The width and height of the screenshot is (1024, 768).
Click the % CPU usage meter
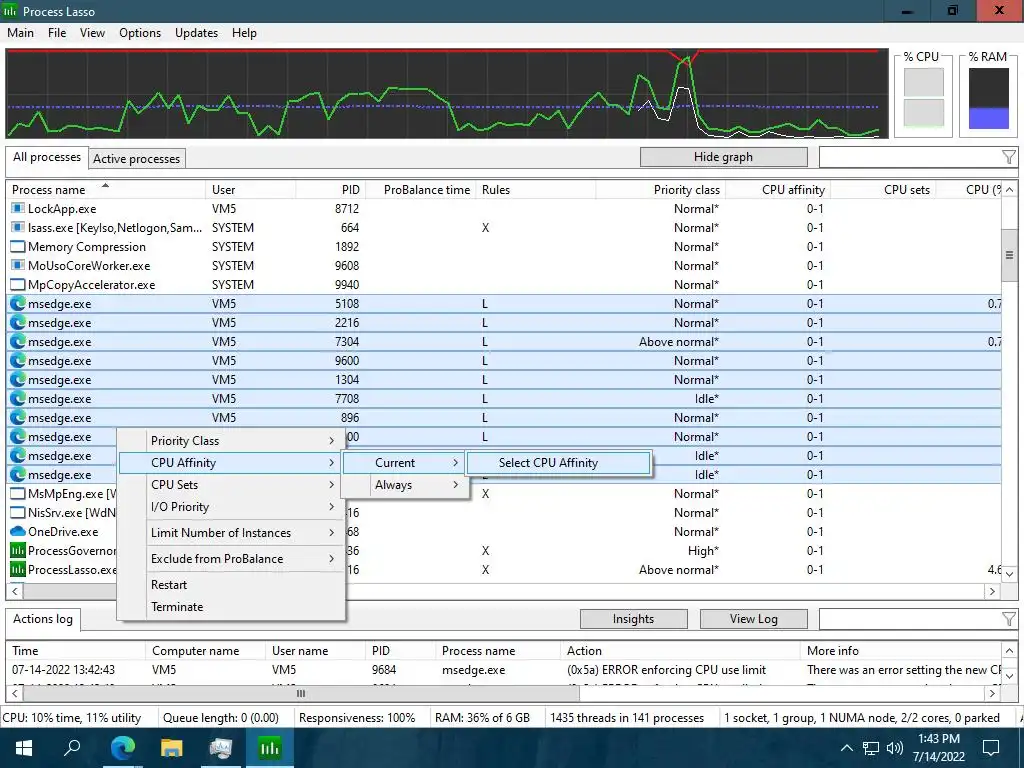923,98
